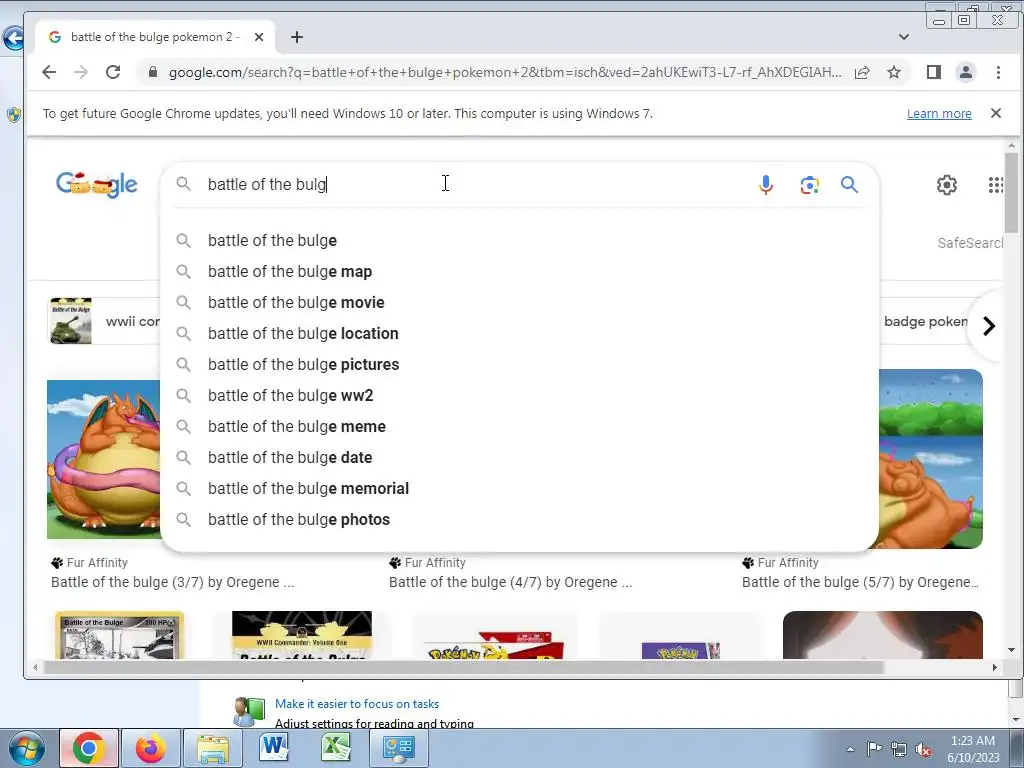Open the Charizard image result for Battle of the bulge (3/7)
This screenshot has width=1024, height=768.
tap(104, 459)
